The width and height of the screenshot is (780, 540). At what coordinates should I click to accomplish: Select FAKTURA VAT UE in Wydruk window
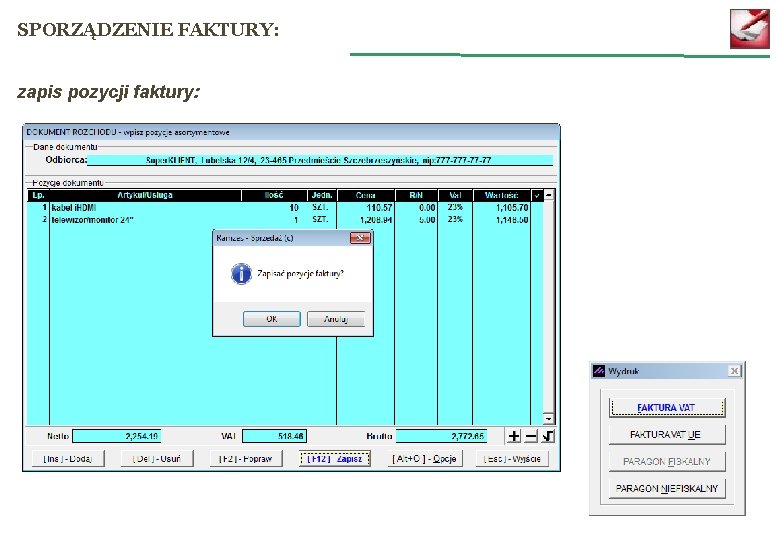667,435
